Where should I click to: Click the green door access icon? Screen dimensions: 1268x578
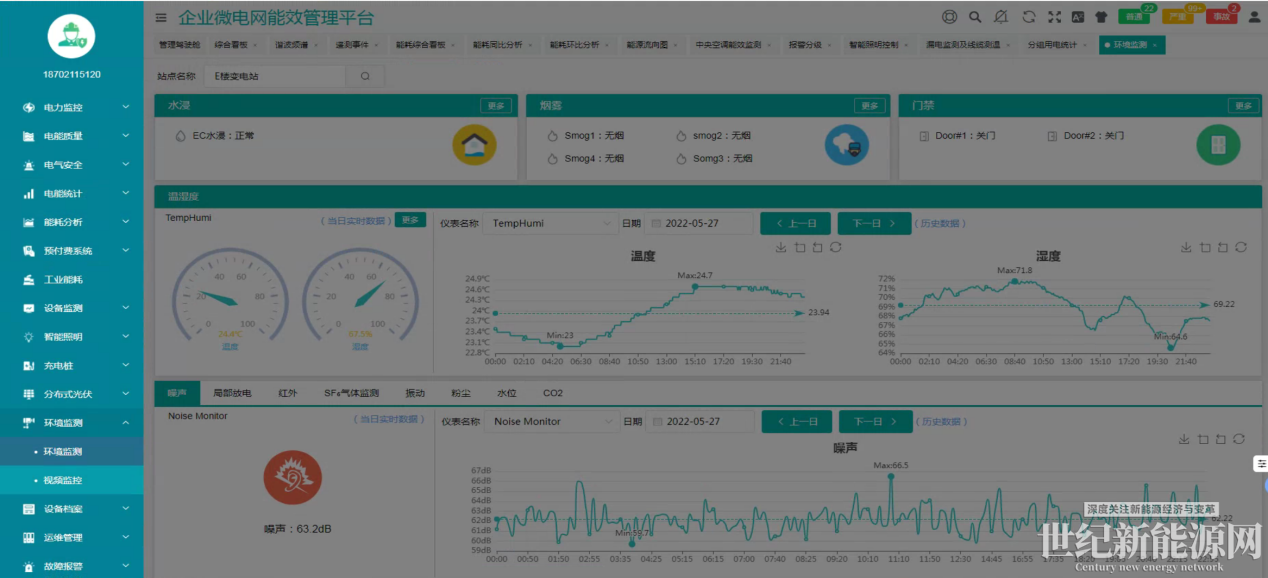(x=1218, y=145)
